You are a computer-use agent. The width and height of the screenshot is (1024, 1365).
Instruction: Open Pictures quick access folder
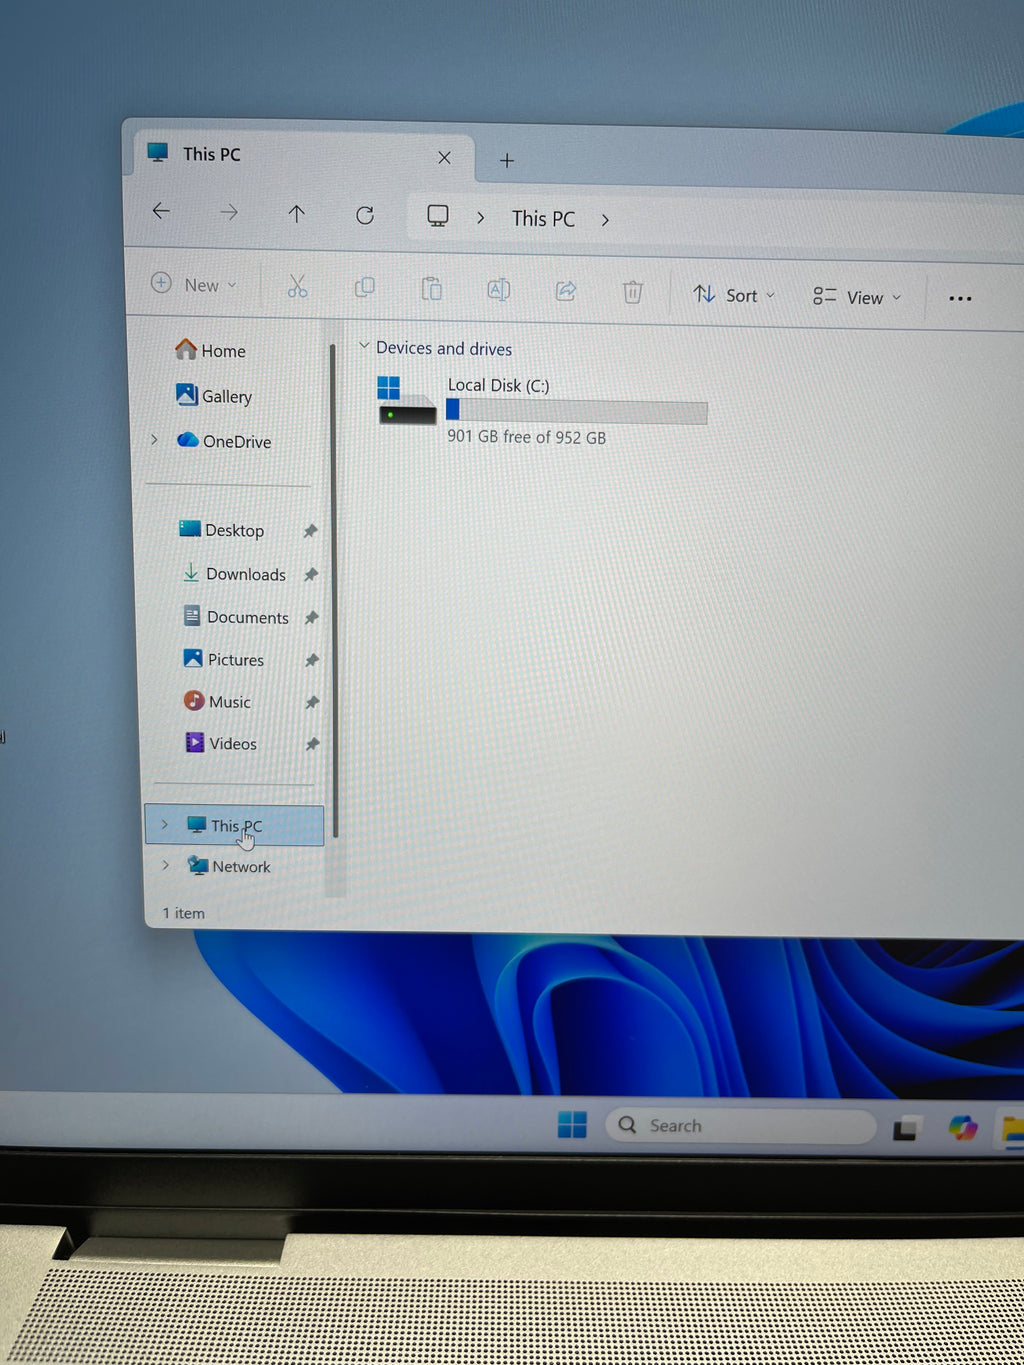pos(224,659)
